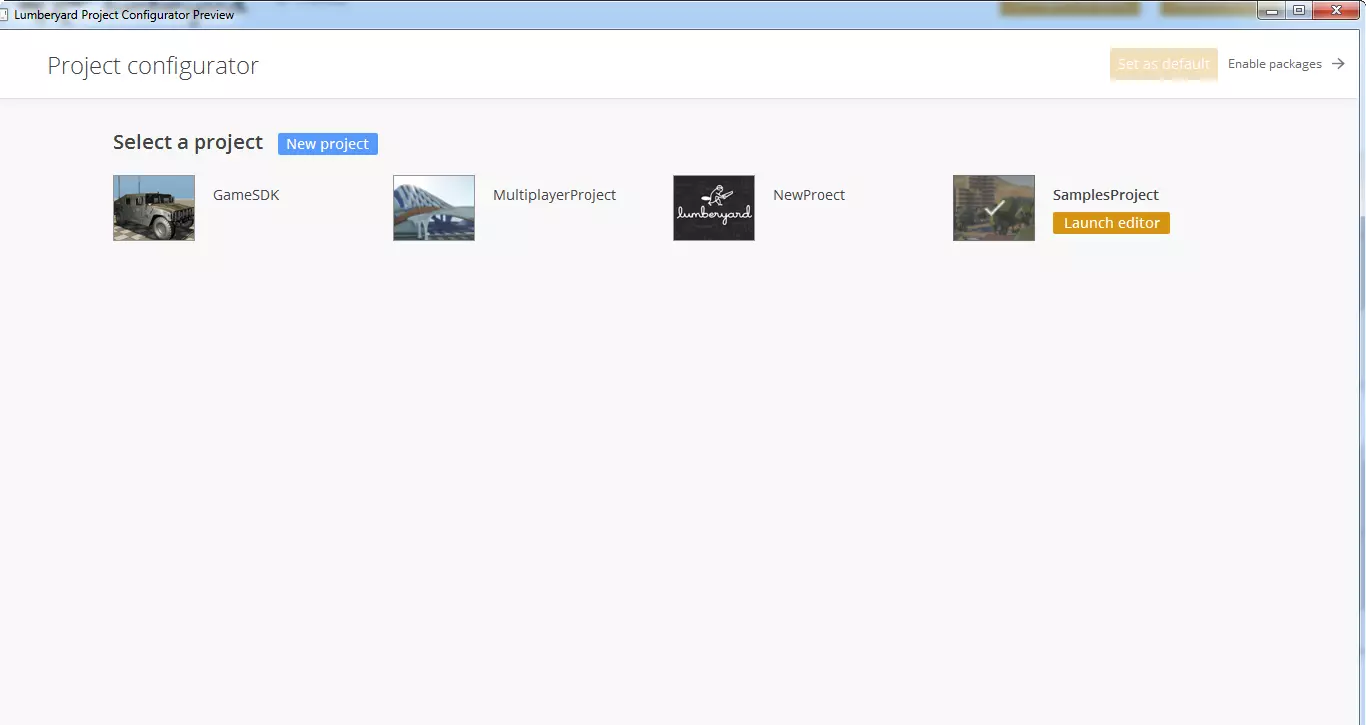Open the Enable packages link
The width and height of the screenshot is (1366, 725).
point(1274,64)
